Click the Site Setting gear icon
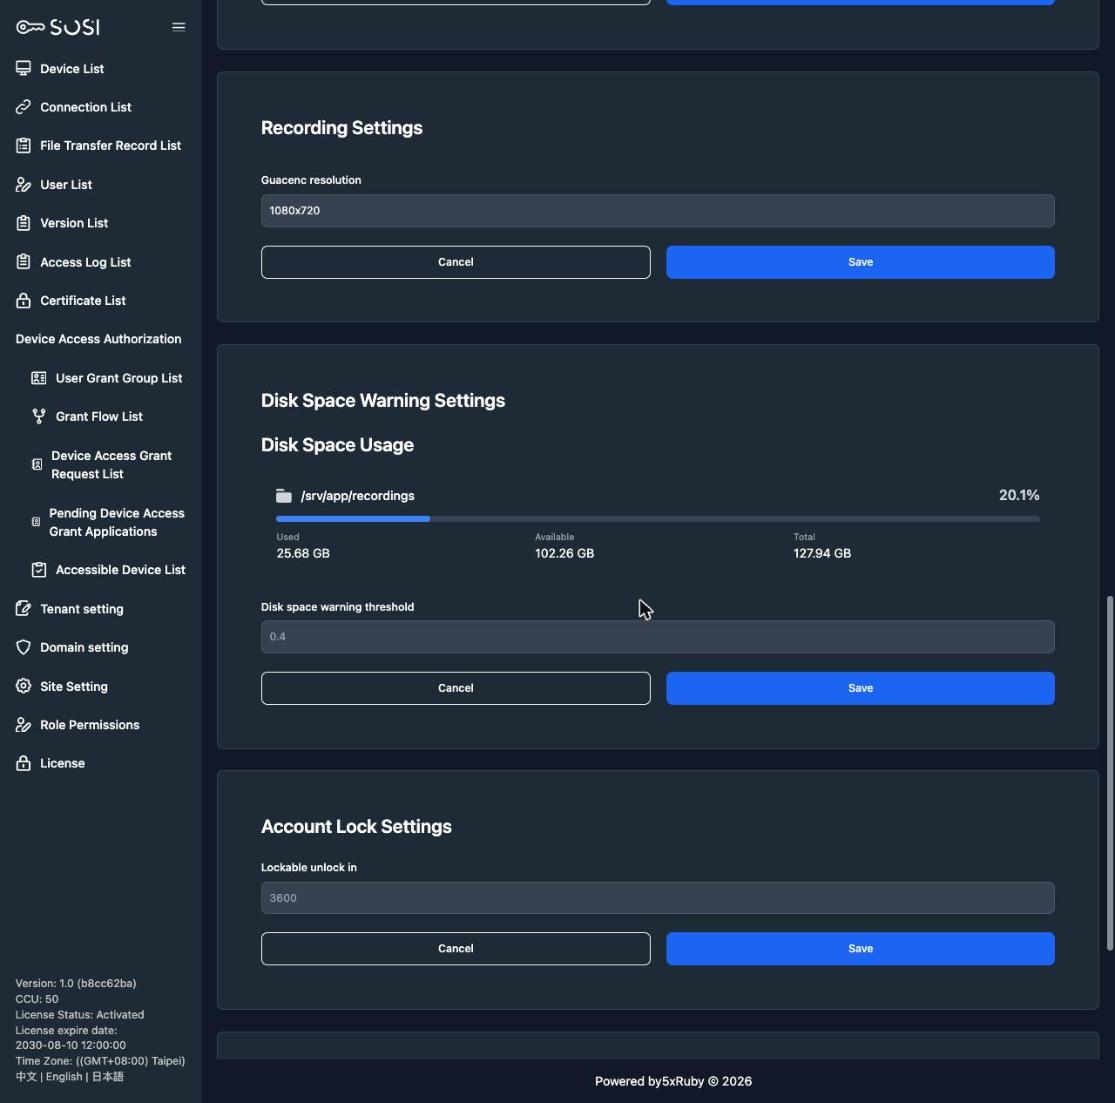Viewport: 1115px width, 1103px height. pos(23,686)
